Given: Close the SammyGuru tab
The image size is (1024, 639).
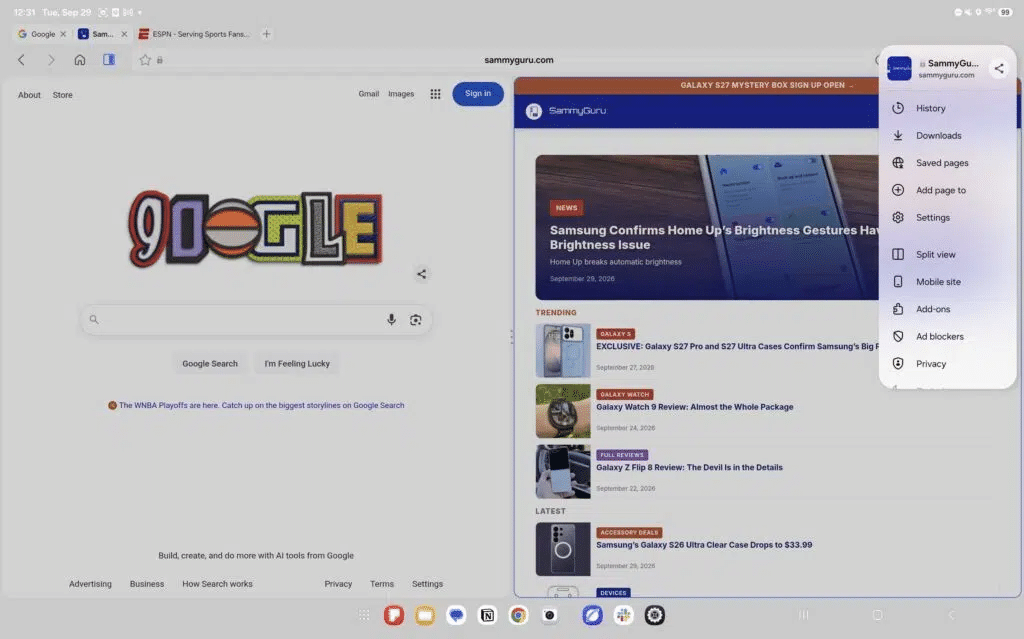Looking at the screenshot, I should [x=124, y=34].
